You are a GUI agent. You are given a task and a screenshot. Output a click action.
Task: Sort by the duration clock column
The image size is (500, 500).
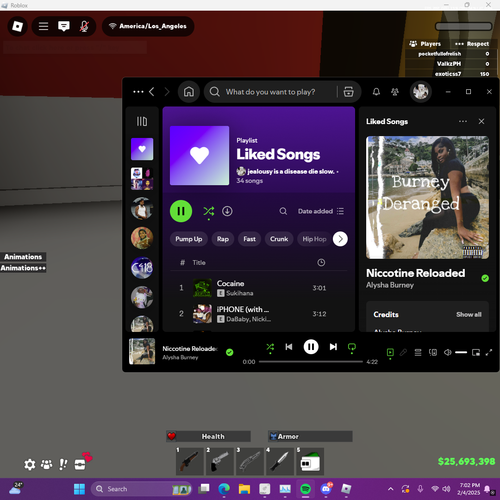tap(321, 263)
